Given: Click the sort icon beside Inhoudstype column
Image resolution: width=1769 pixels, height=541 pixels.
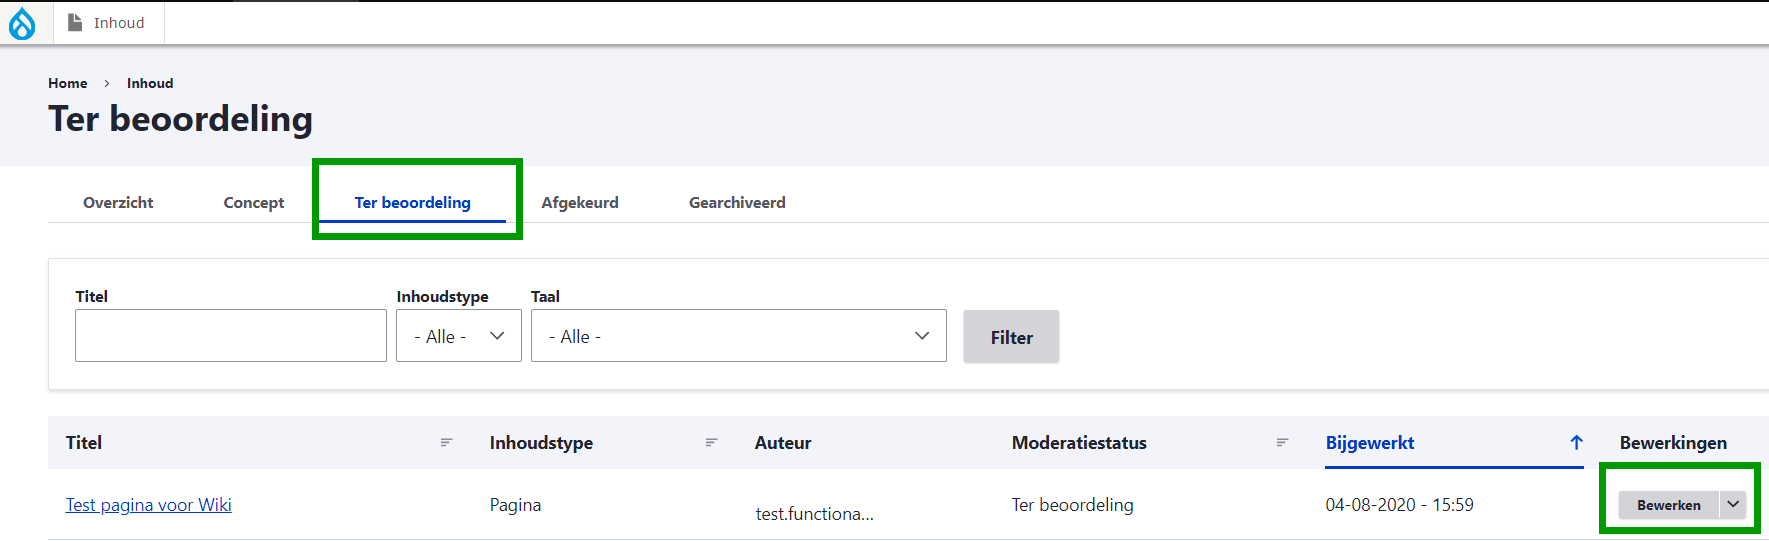Looking at the screenshot, I should click(x=712, y=443).
